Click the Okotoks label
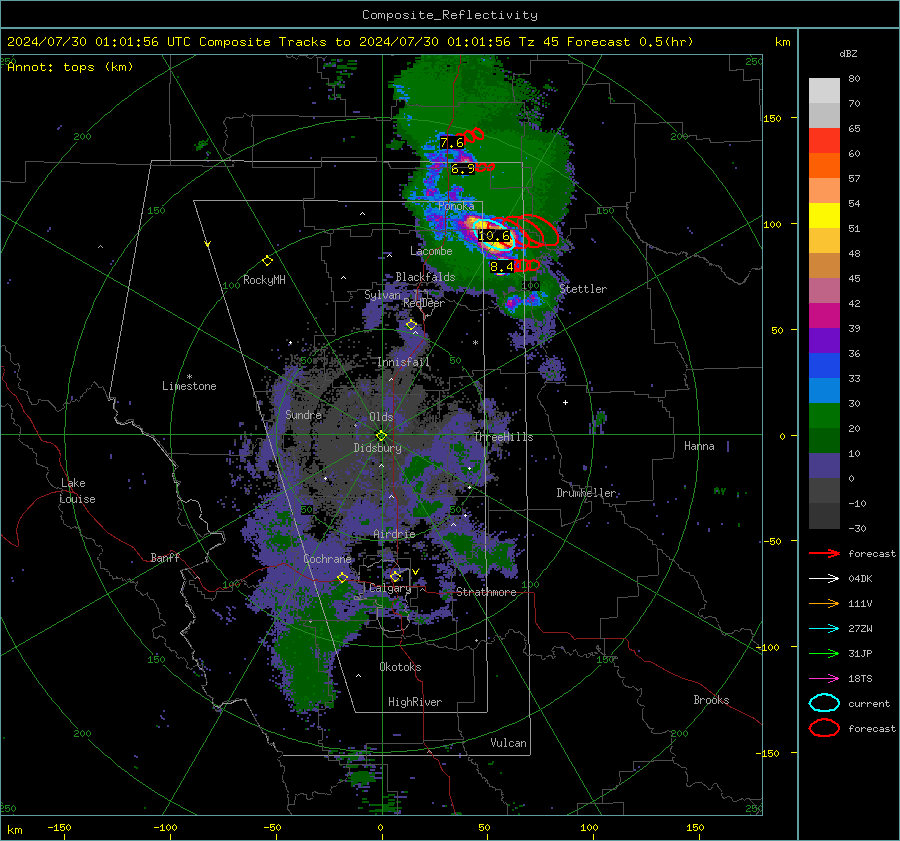This screenshot has height=841, width=900. (401, 667)
